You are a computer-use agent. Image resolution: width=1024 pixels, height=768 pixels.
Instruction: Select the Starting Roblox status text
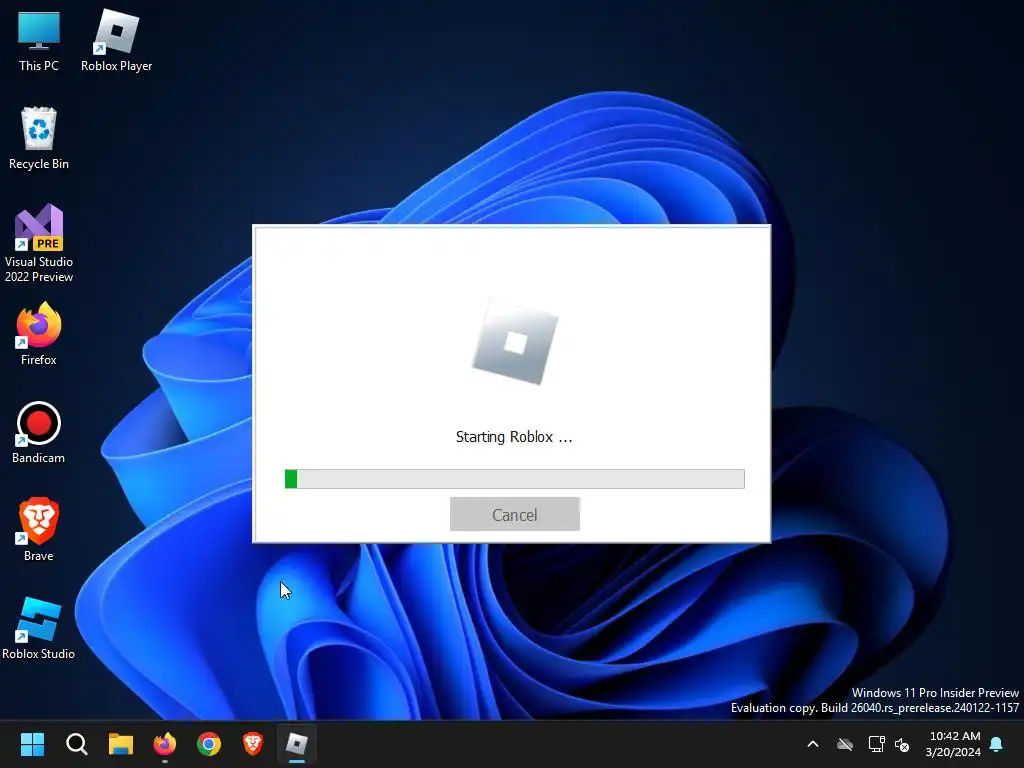pyautogui.click(x=514, y=437)
